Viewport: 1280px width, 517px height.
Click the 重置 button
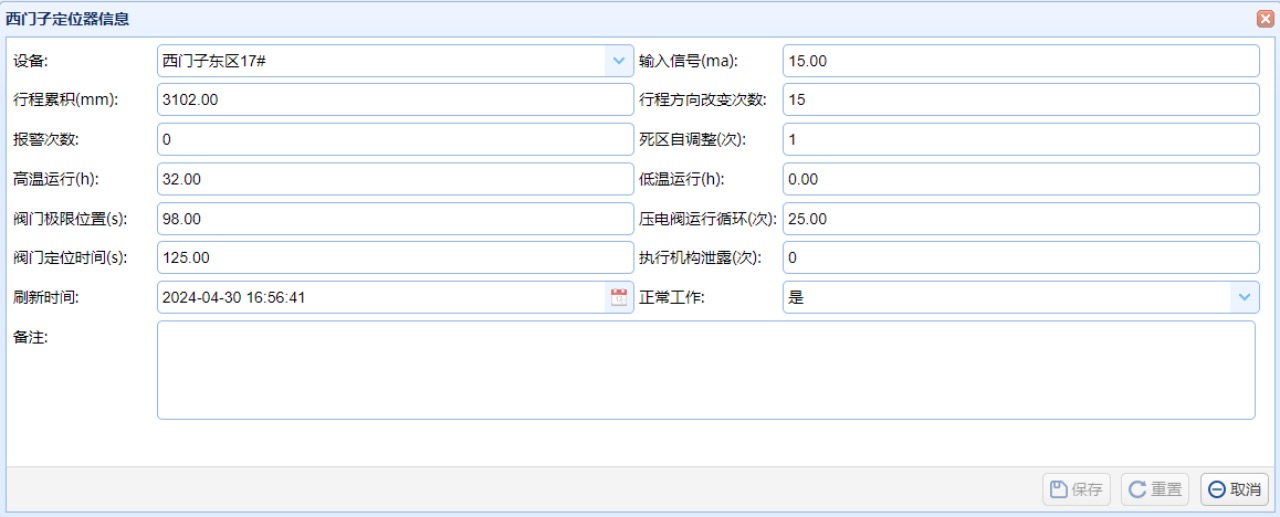click(1155, 489)
